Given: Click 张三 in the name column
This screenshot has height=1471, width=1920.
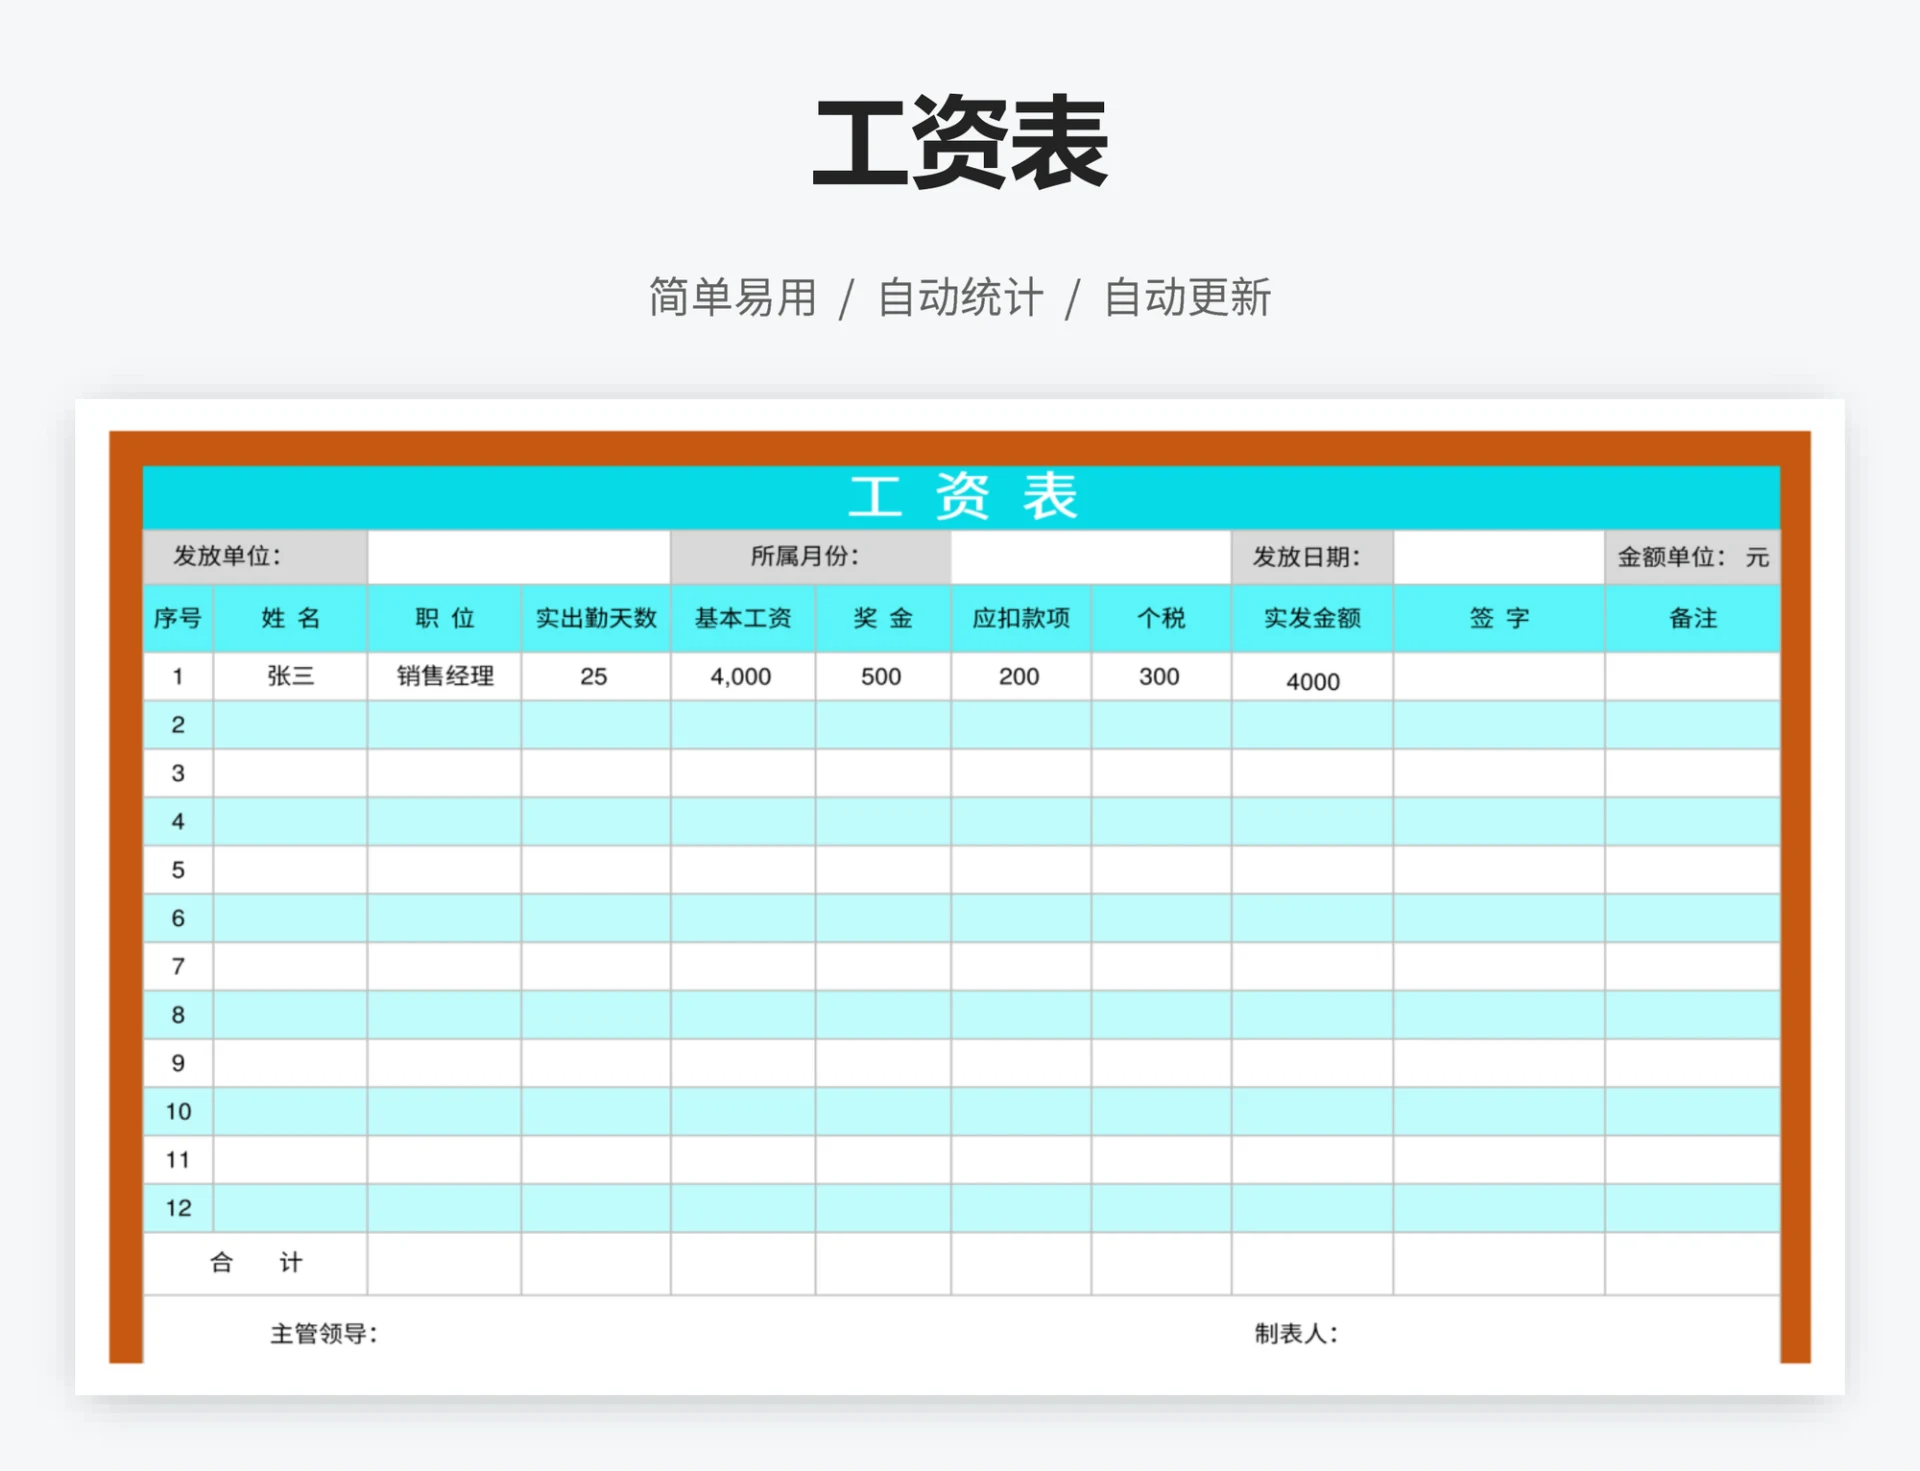Looking at the screenshot, I should [x=290, y=676].
